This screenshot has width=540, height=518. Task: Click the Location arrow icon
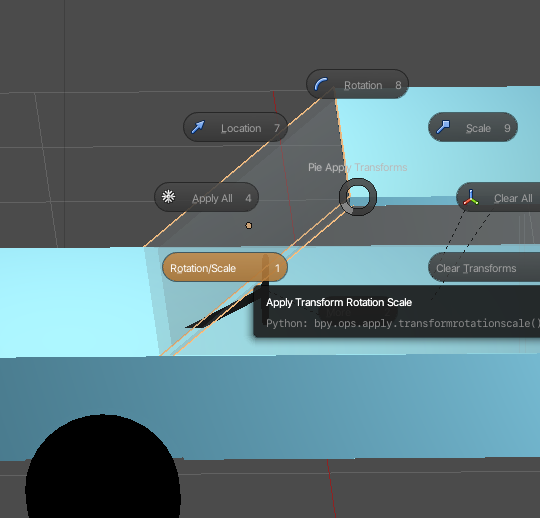tap(198, 127)
